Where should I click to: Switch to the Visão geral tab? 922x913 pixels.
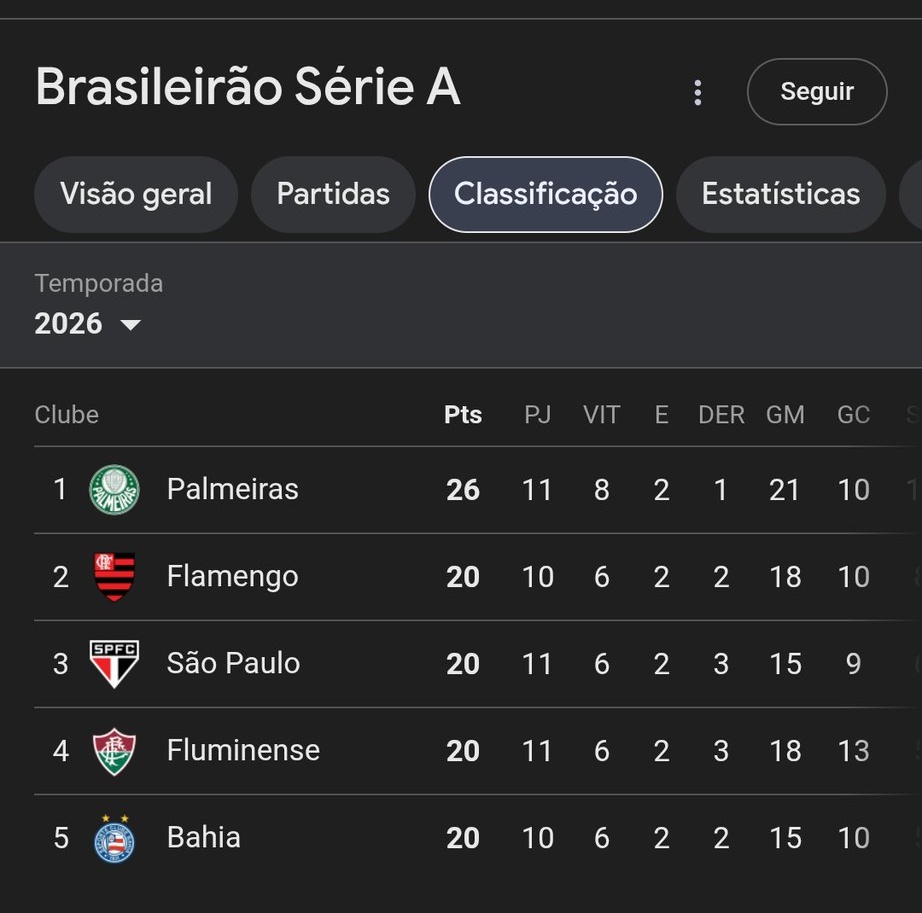pyautogui.click(x=136, y=194)
